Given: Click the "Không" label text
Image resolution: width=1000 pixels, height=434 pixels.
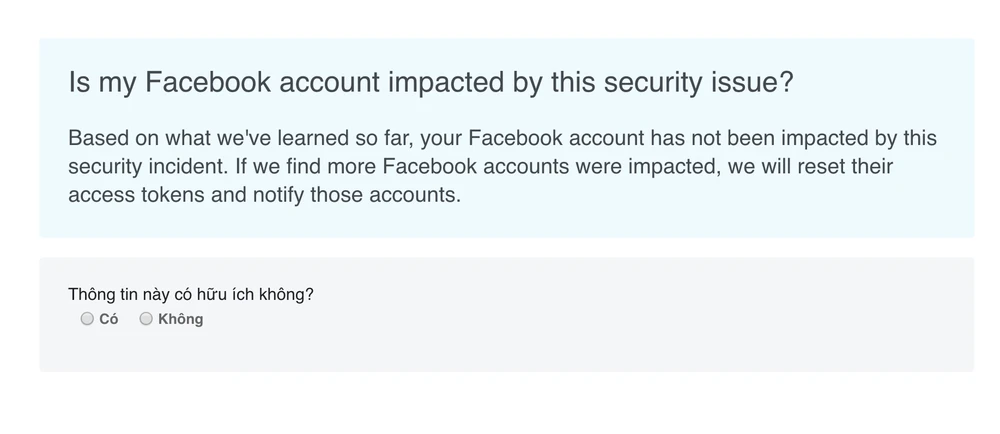Looking at the screenshot, I should tap(180, 319).
